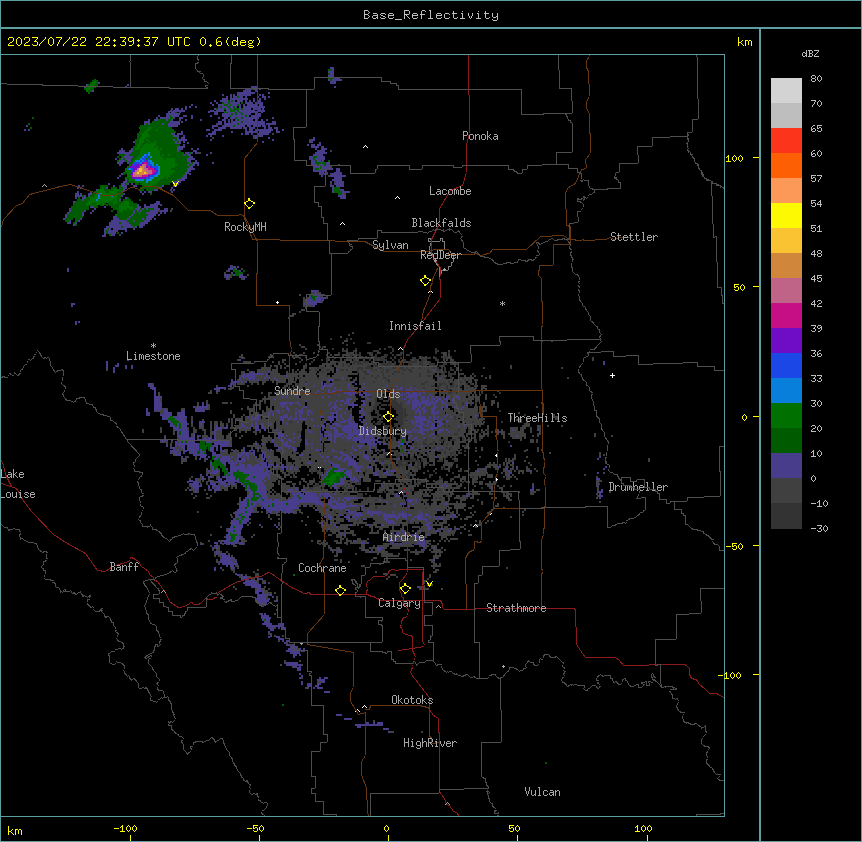Click the Base_Reflectivity title text
Image resolution: width=862 pixels, height=842 pixels.
431,15
